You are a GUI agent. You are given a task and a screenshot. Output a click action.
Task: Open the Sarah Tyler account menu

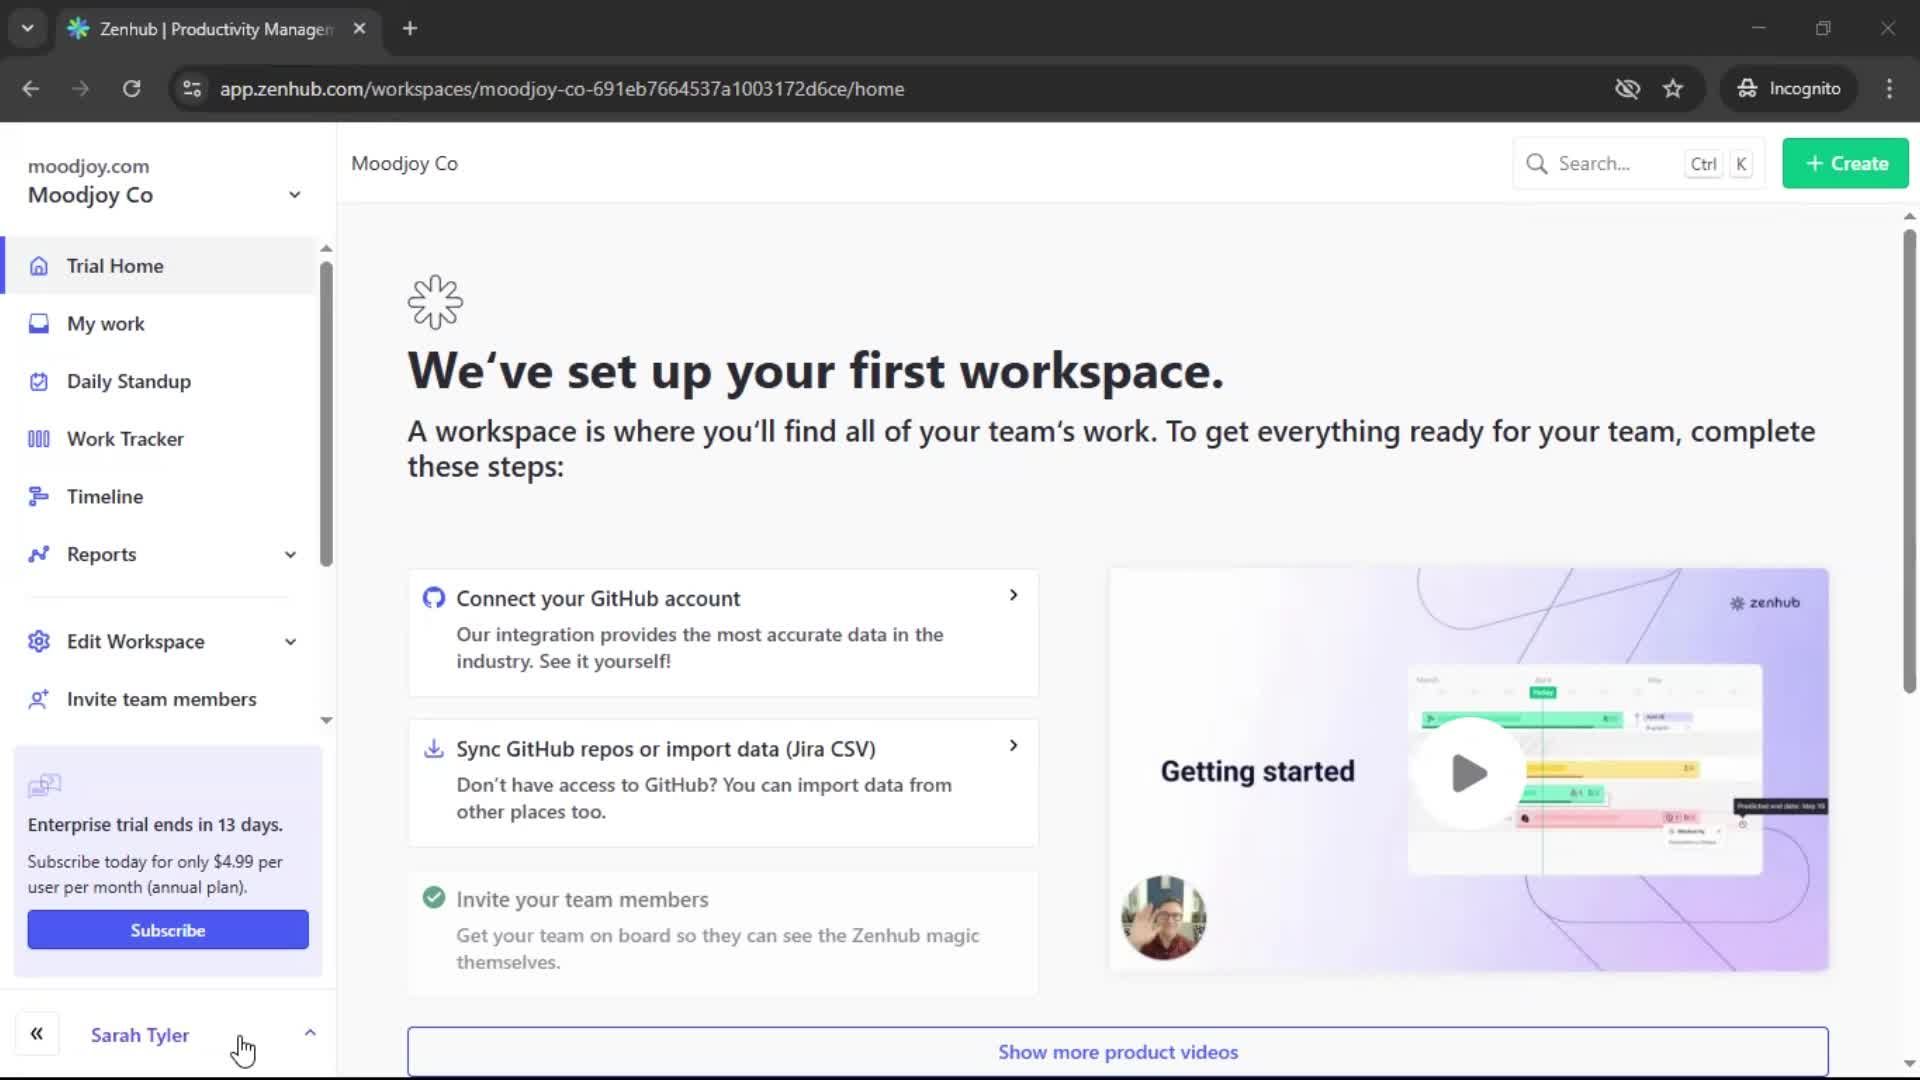tap(140, 1035)
